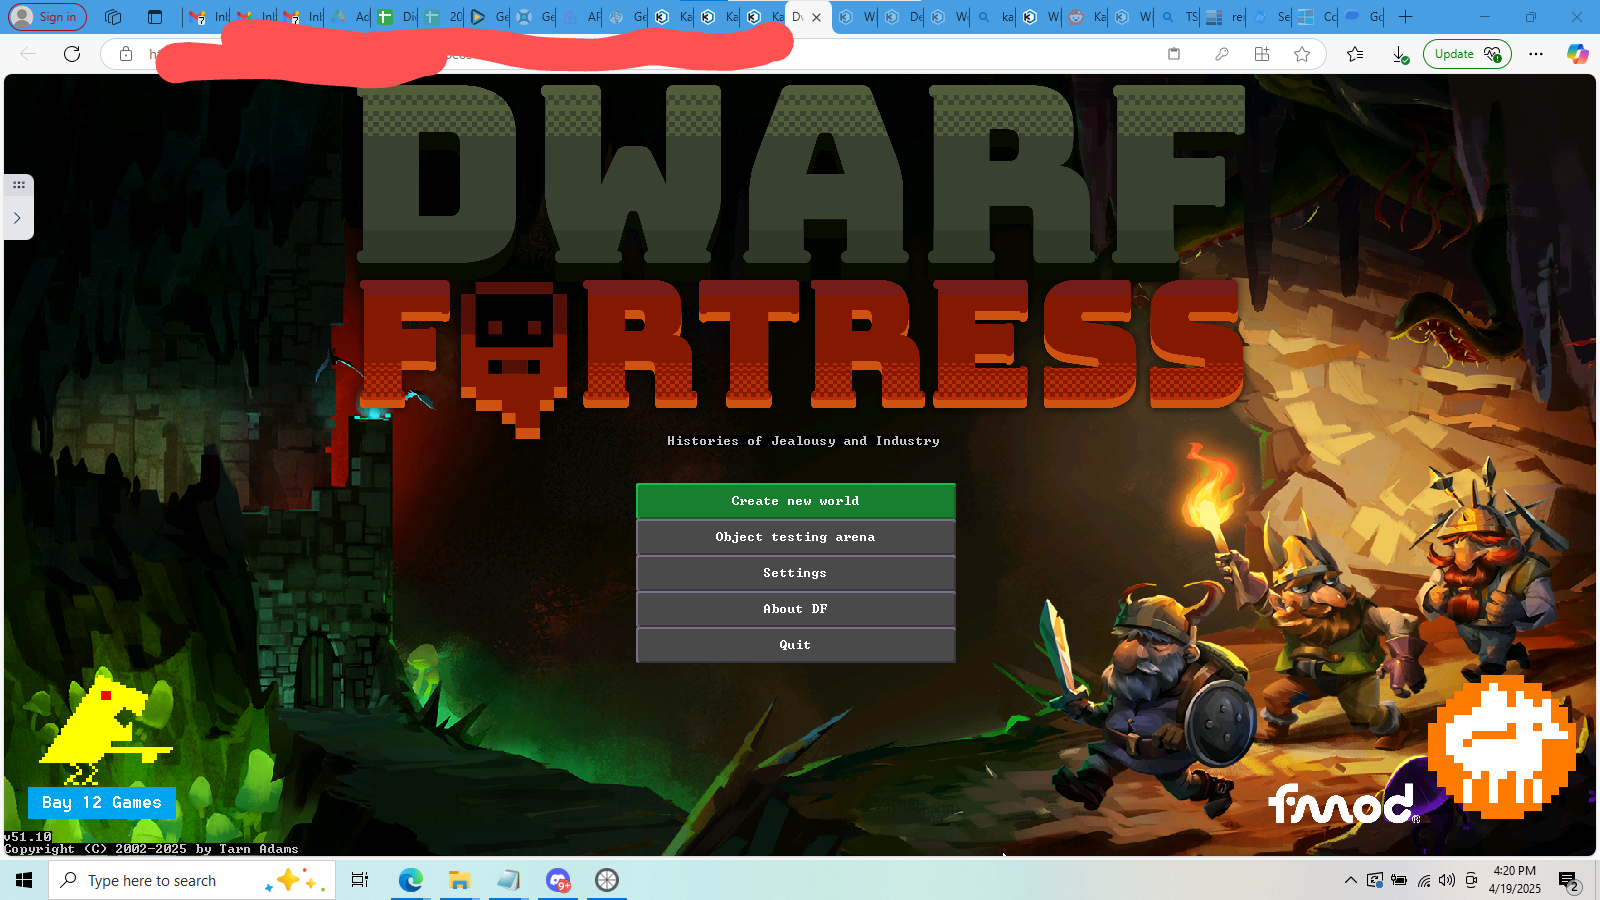Switch to the 'TS' search tab

tap(1178, 17)
